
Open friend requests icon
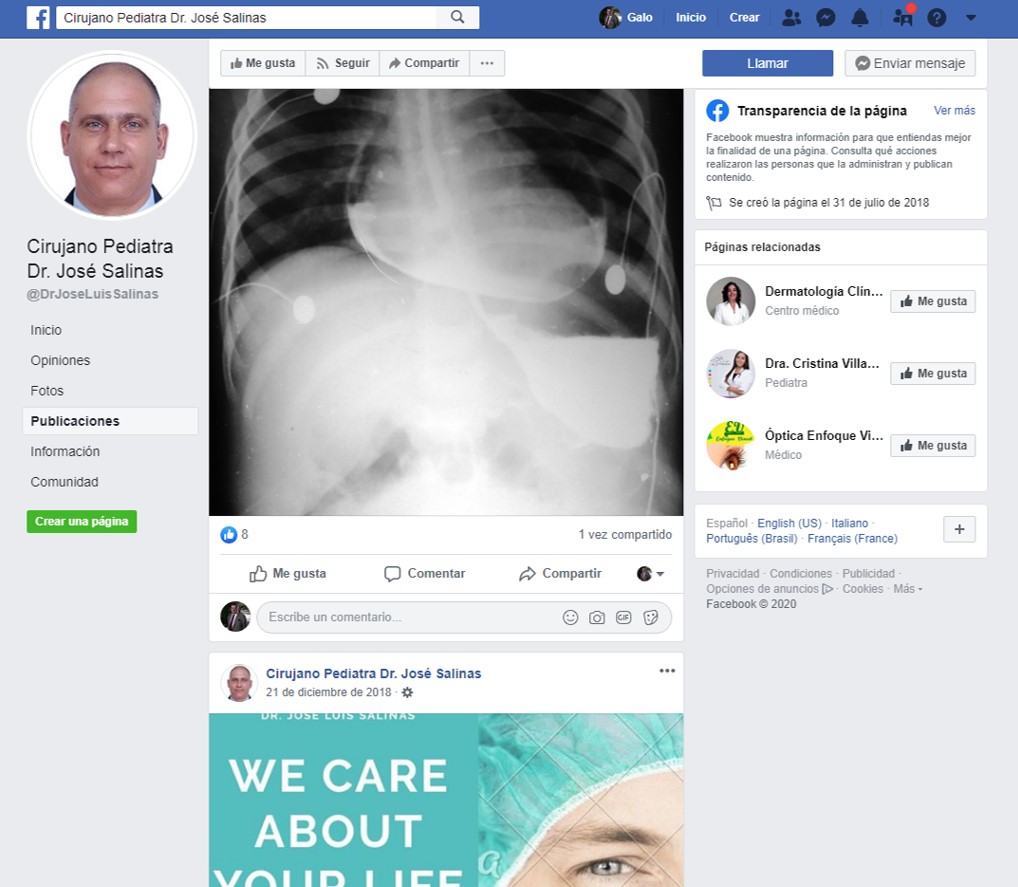[x=791, y=17]
